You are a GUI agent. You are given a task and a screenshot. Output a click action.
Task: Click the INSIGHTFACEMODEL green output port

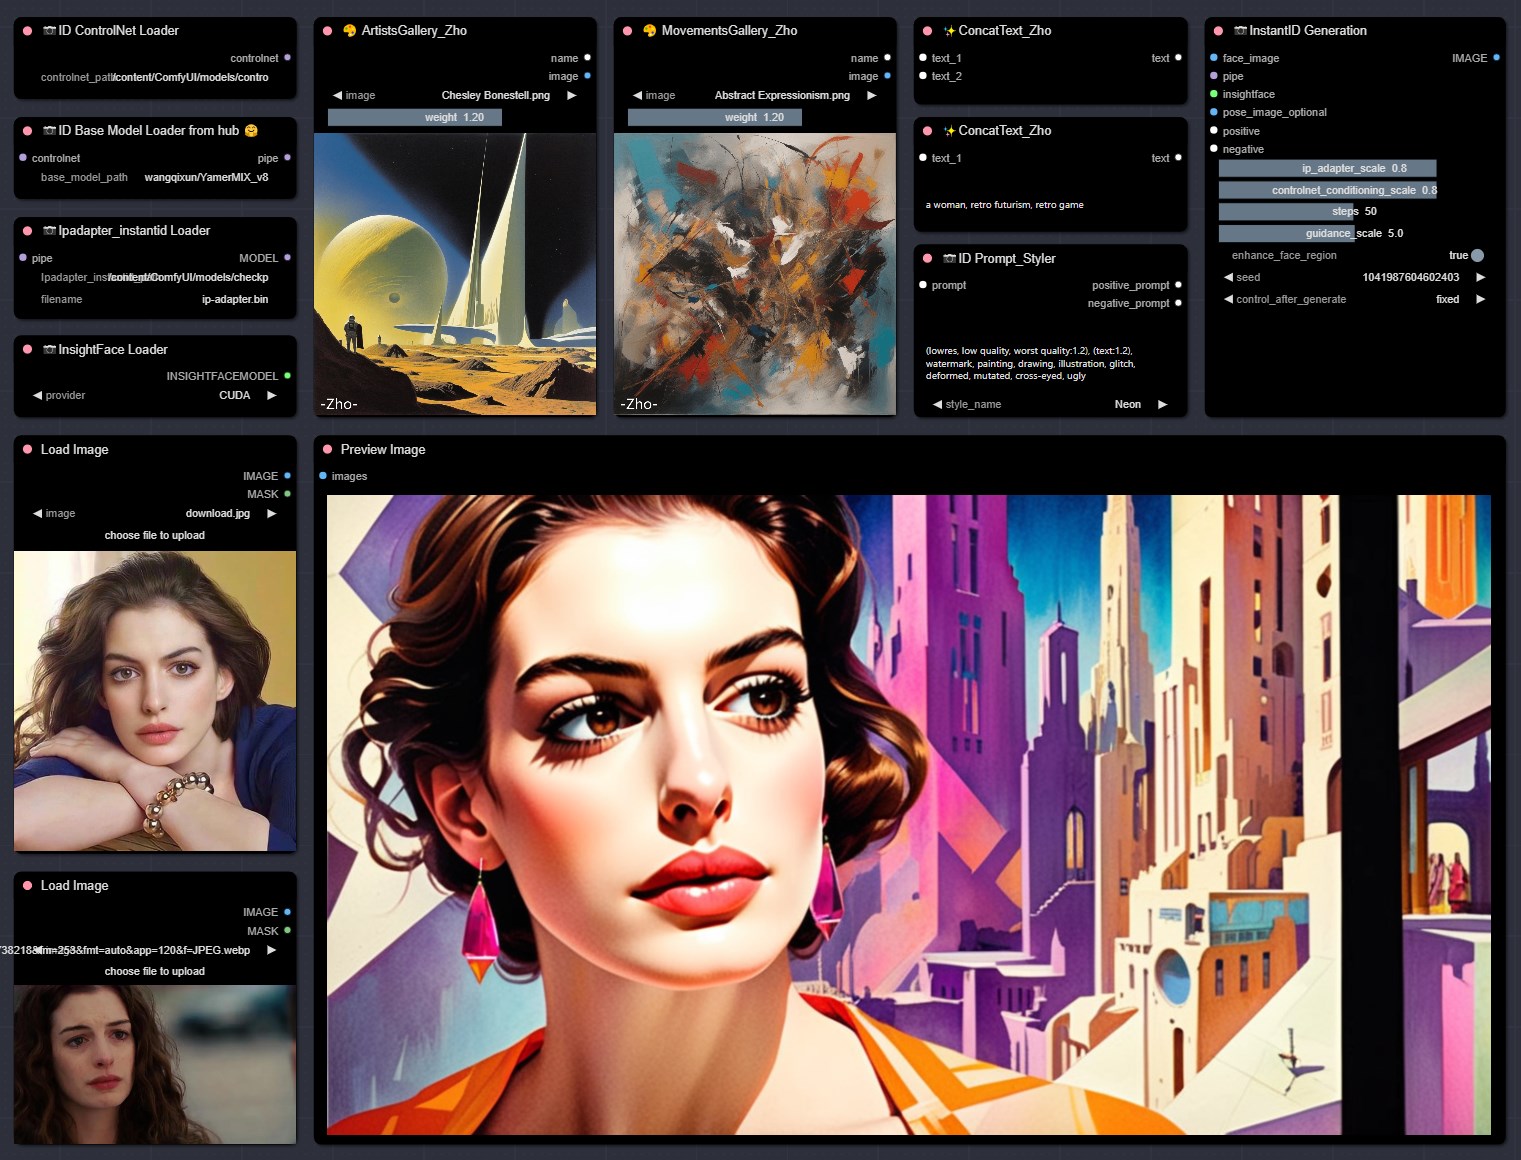click(287, 376)
